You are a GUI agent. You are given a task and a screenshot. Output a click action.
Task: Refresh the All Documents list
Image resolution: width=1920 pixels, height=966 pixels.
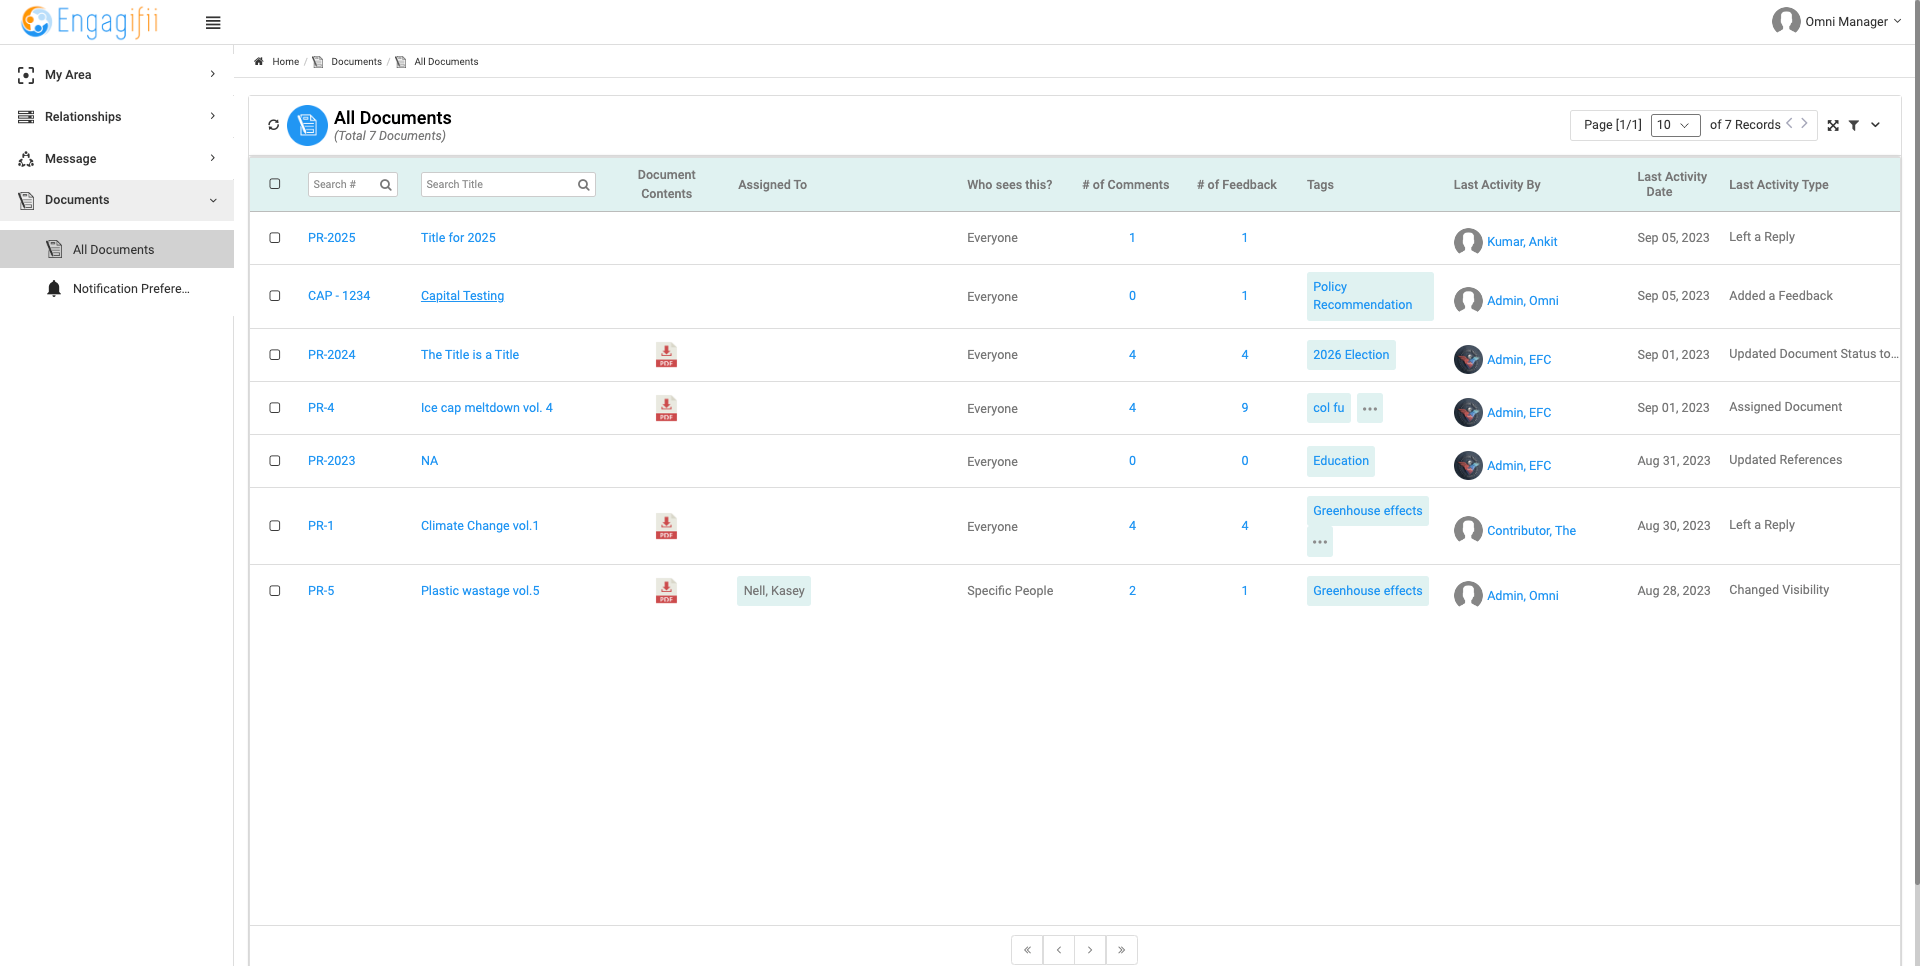[273, 125]
